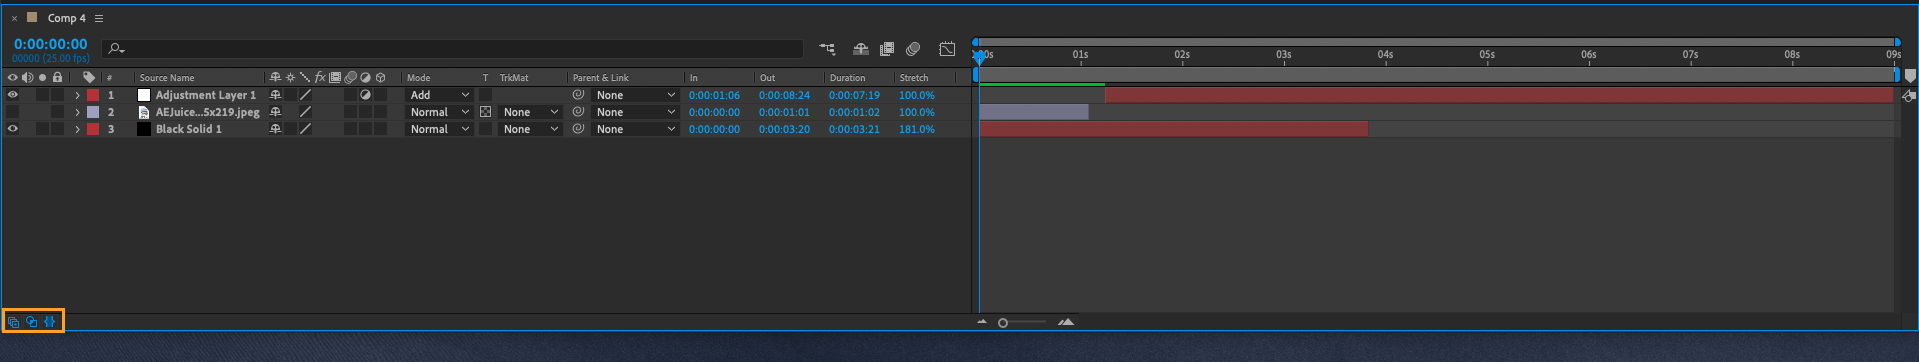Toggle quality switch on Adjustment Layer 1
This screenshot has width=1919, height=362.
(x=305, y=95)
